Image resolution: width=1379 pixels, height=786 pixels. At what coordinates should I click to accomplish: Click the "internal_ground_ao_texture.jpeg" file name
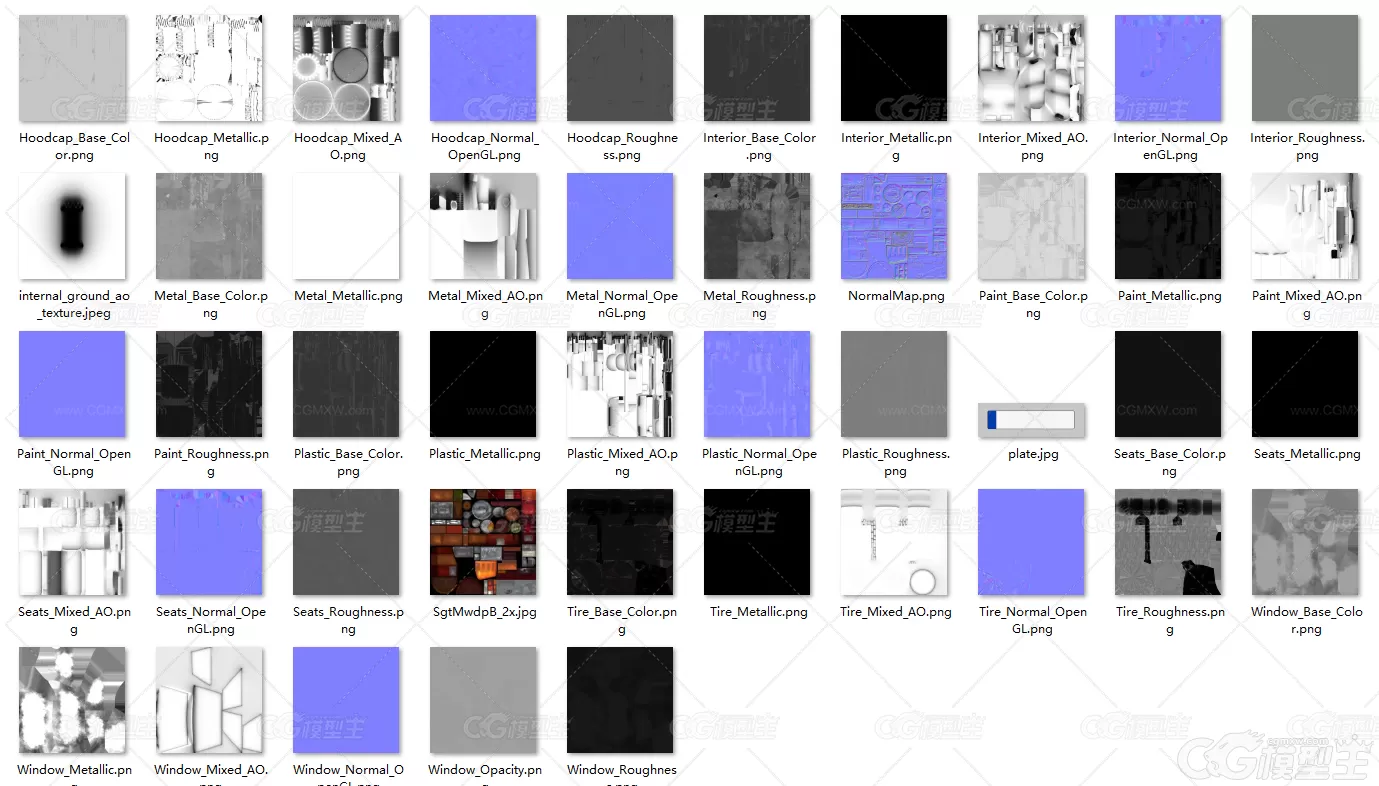click(x=74, y=304)
